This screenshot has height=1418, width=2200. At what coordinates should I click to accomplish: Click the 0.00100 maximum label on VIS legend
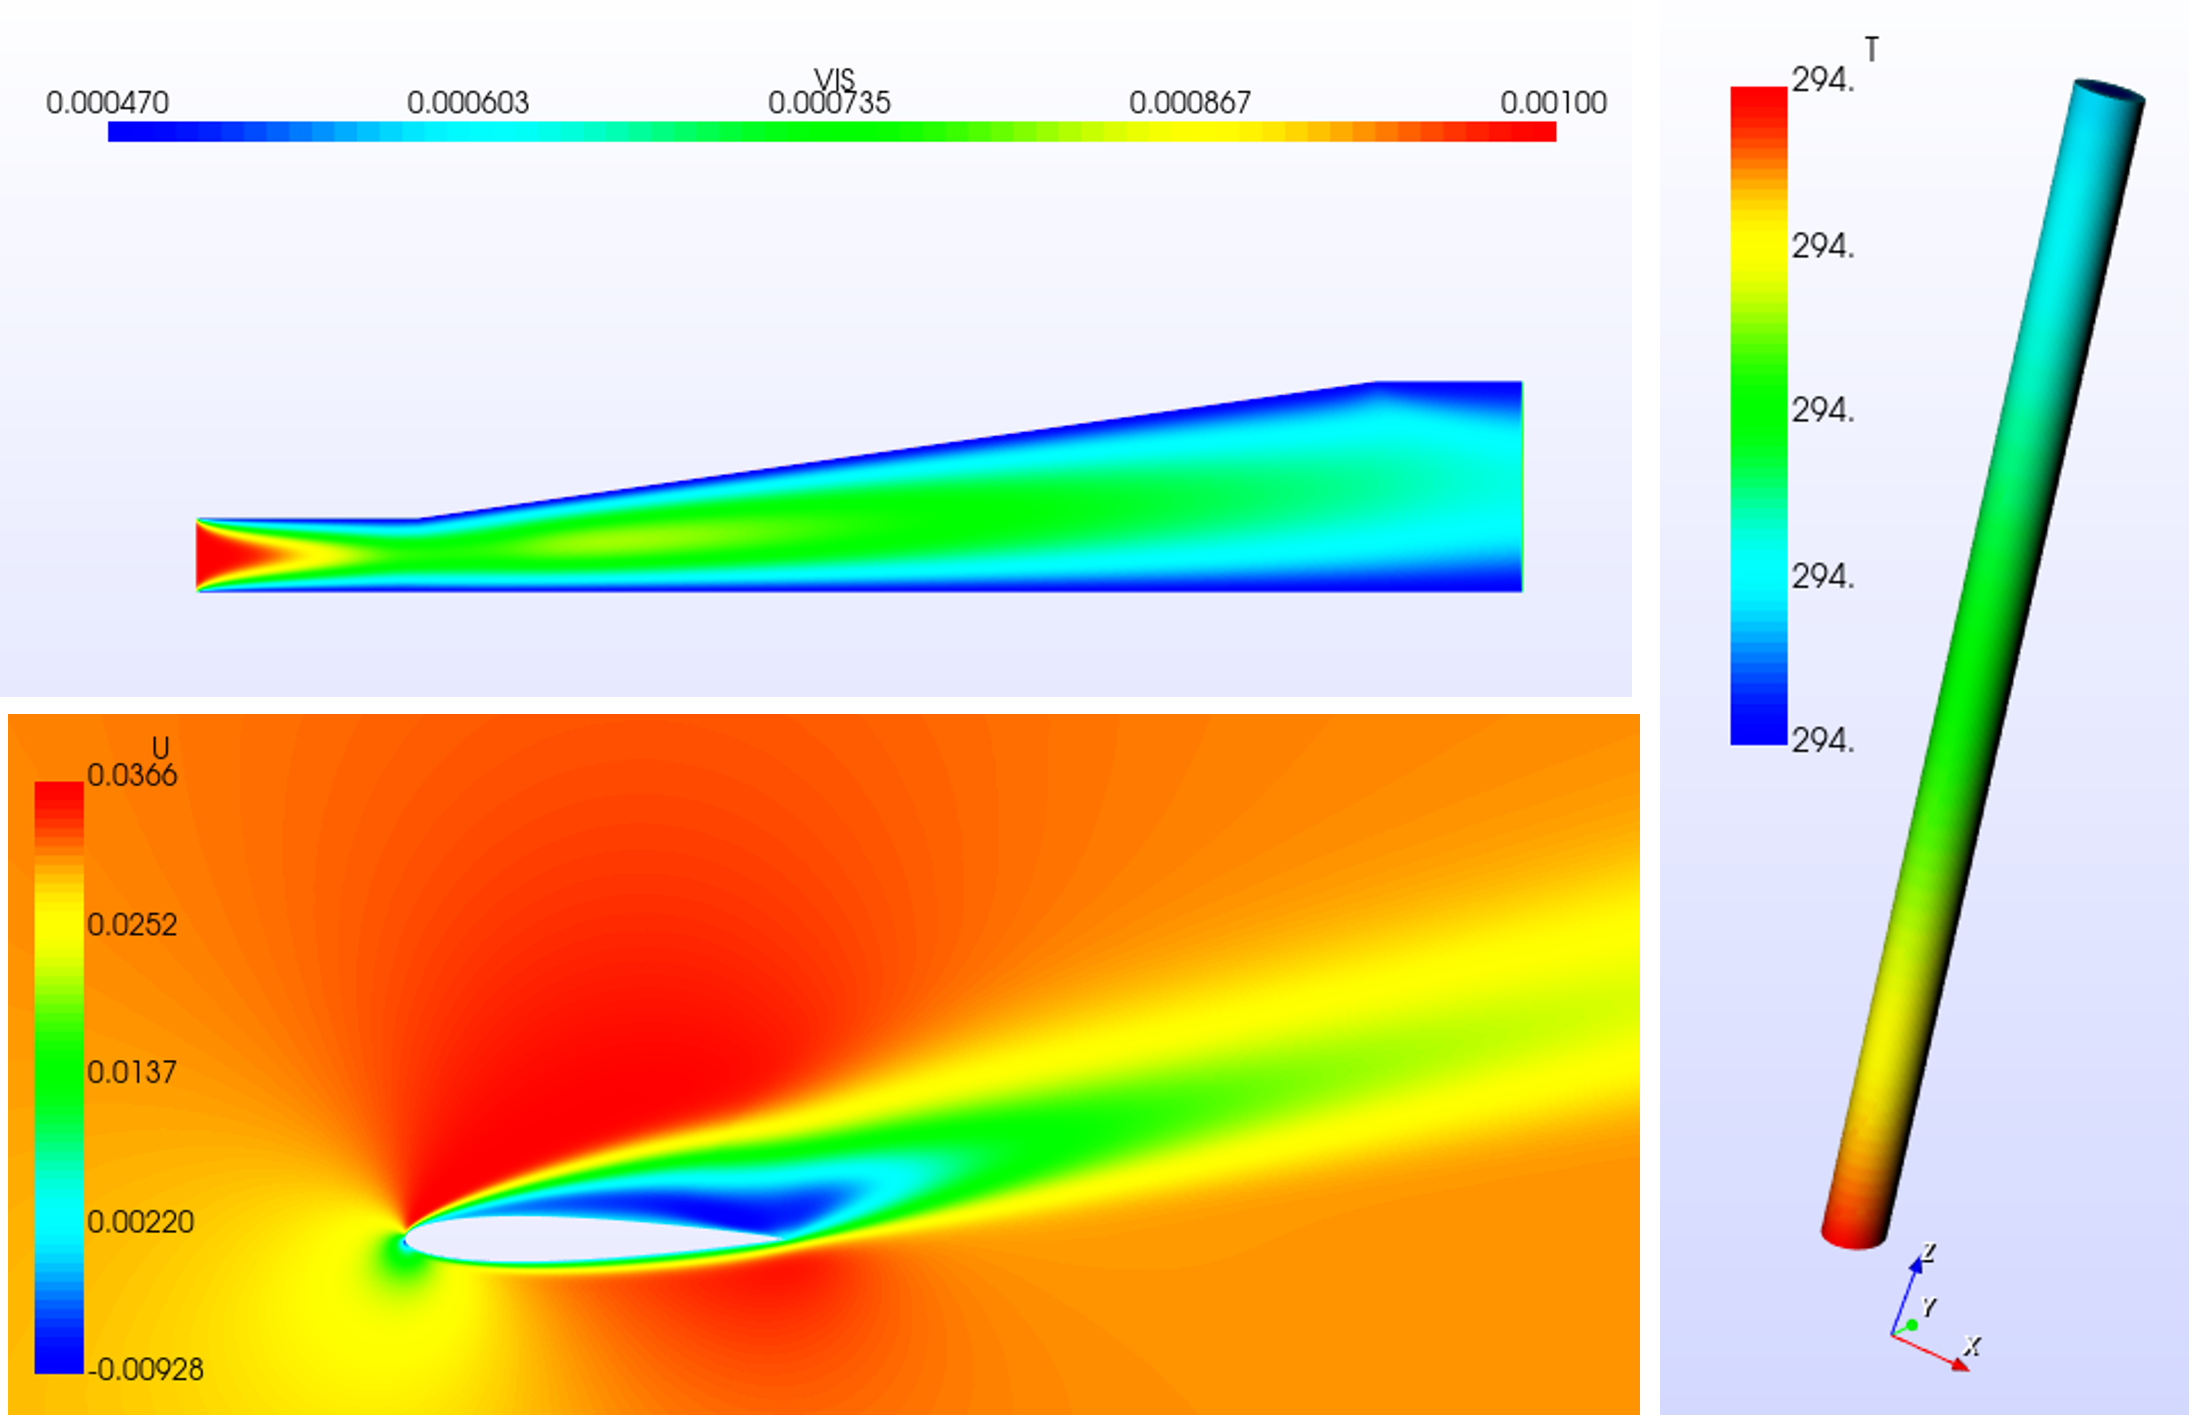pyautogui.click(x=1552, y=103)
